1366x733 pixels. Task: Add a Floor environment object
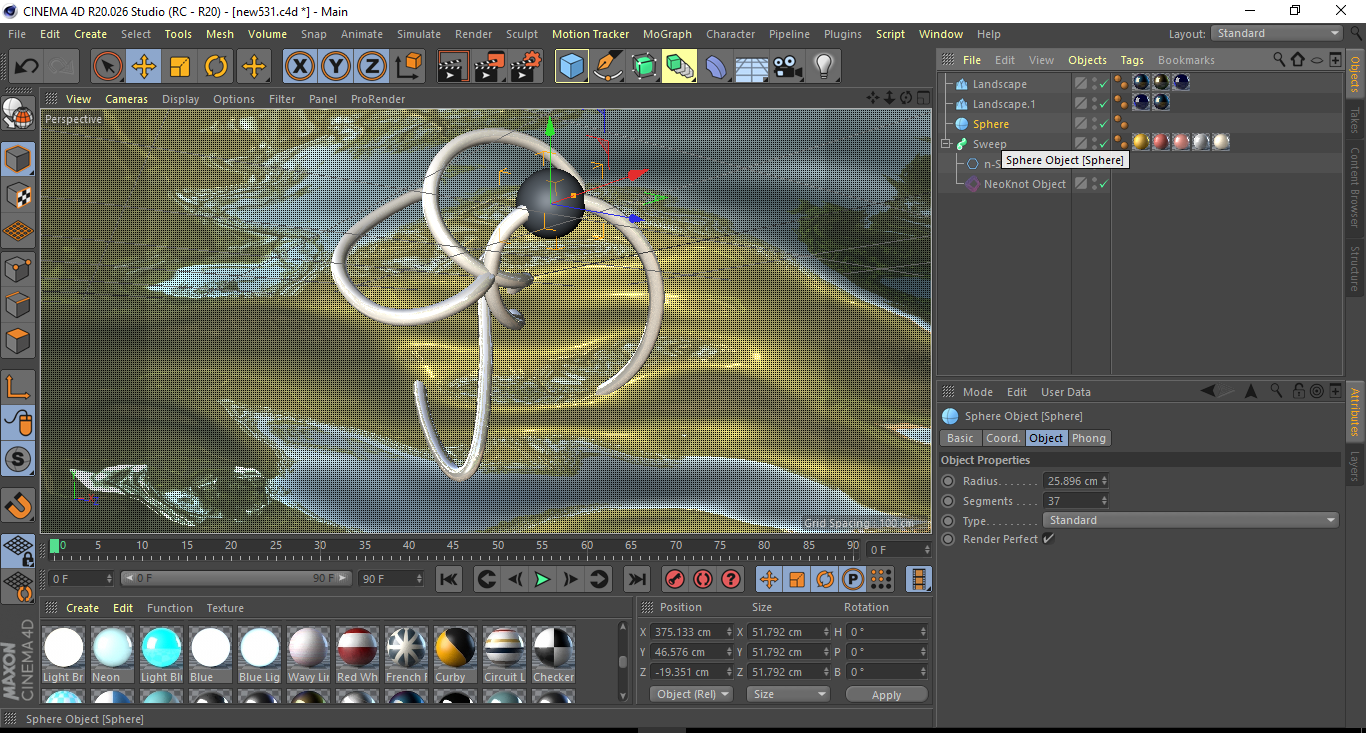pyautogui.click(x=752, y=67)
